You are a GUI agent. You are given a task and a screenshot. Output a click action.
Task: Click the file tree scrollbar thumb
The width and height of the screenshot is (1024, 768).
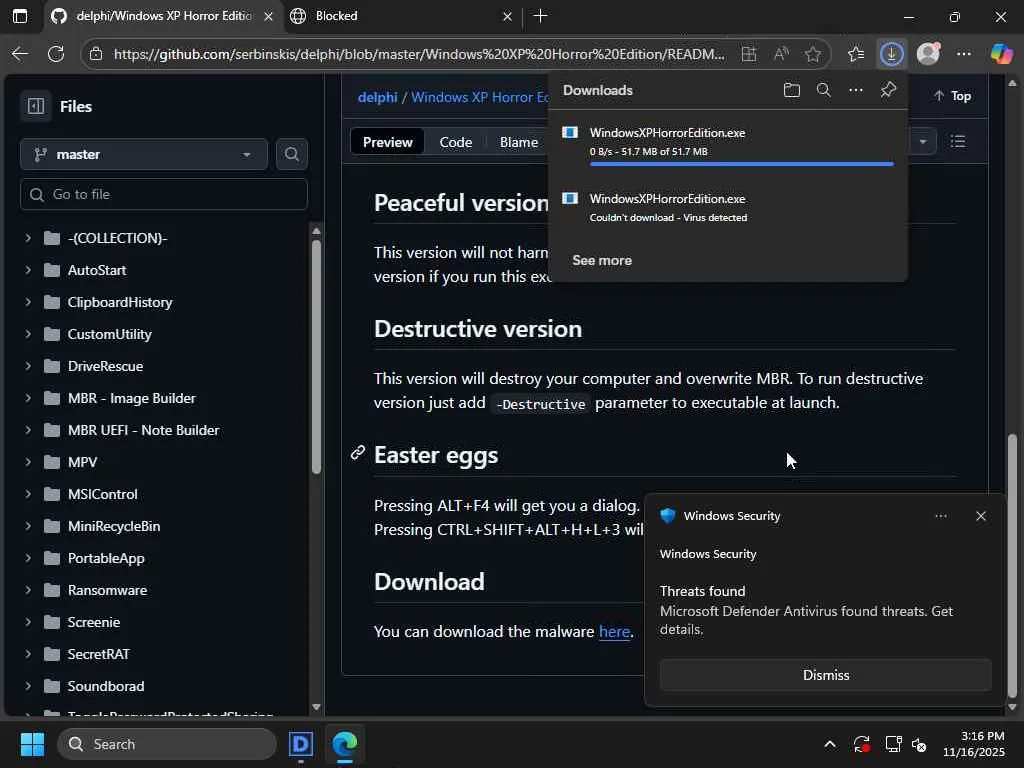[x=316, y=357]
